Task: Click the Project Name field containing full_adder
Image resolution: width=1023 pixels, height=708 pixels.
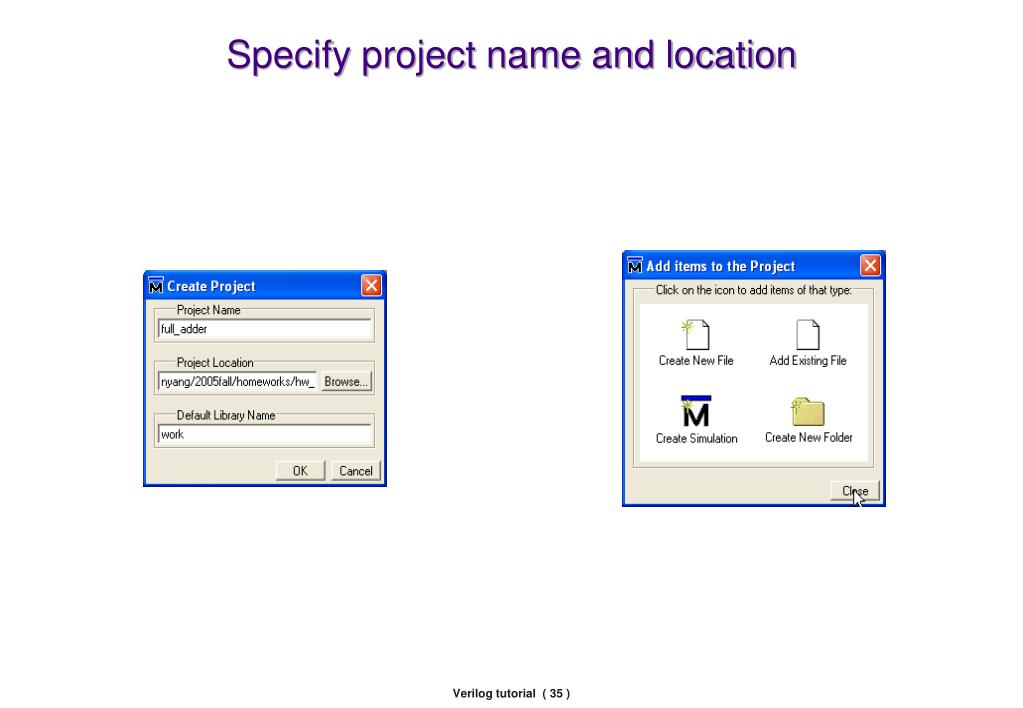Action: 265,329
